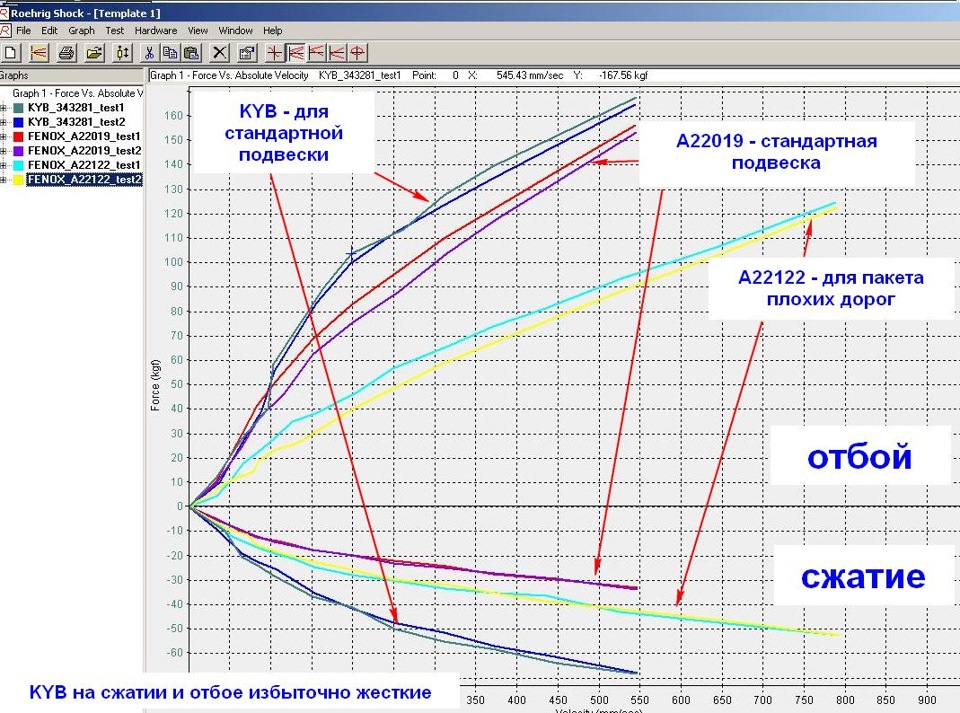
Task: Click the Roehrig Shock title bar icon
Action: pyautogui.click(x=4, y=12)
